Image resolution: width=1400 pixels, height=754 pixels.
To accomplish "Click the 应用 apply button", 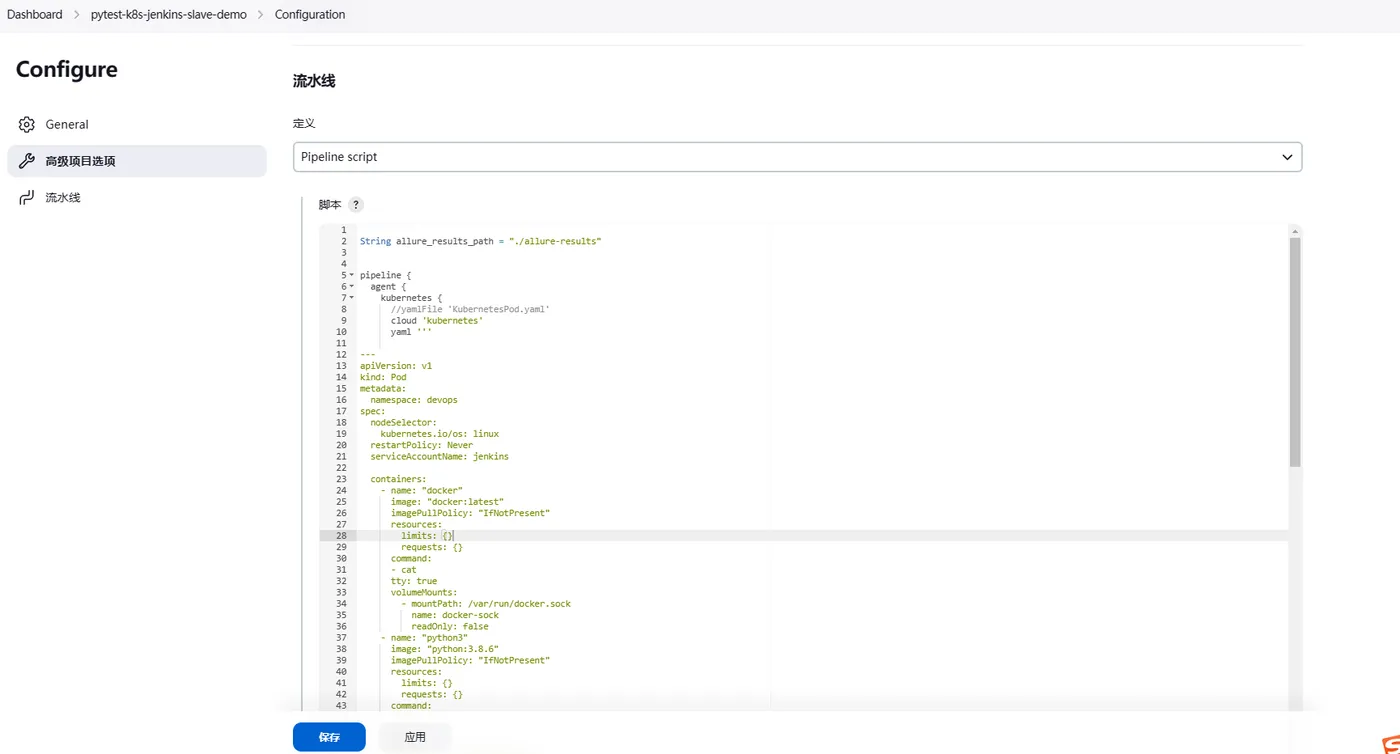I will (x=415, y=737).
